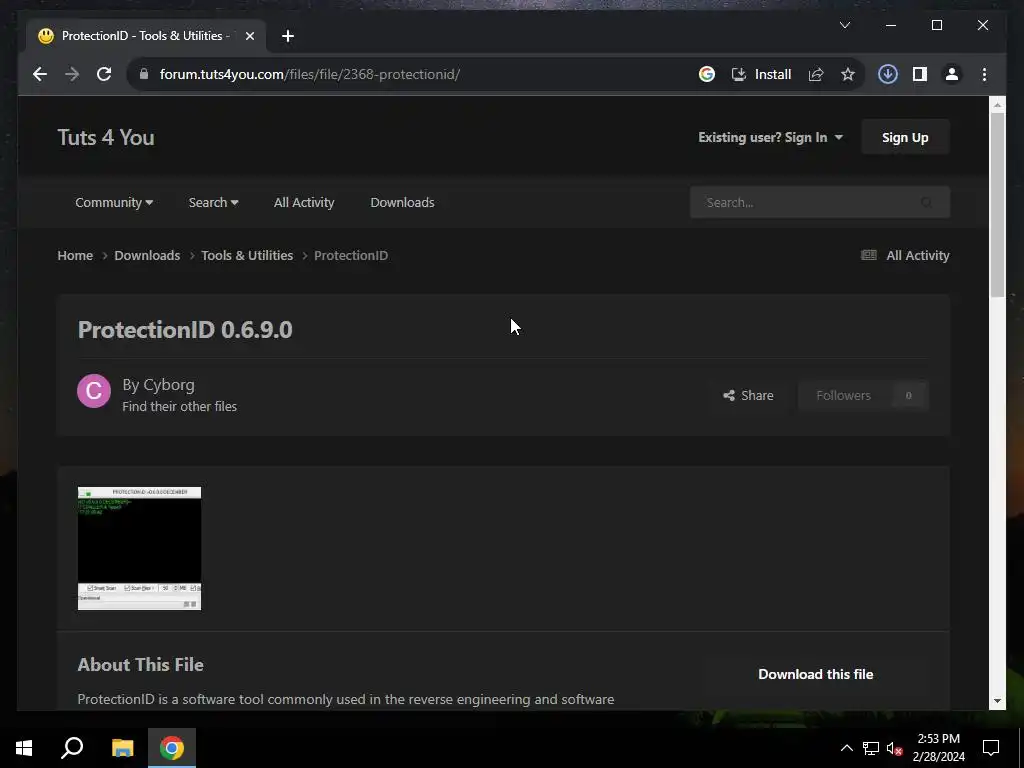Image resolution: width=1024 pixels, height=768 pixels.
Task: Click the network tray icon
Action: click(871, 748)
